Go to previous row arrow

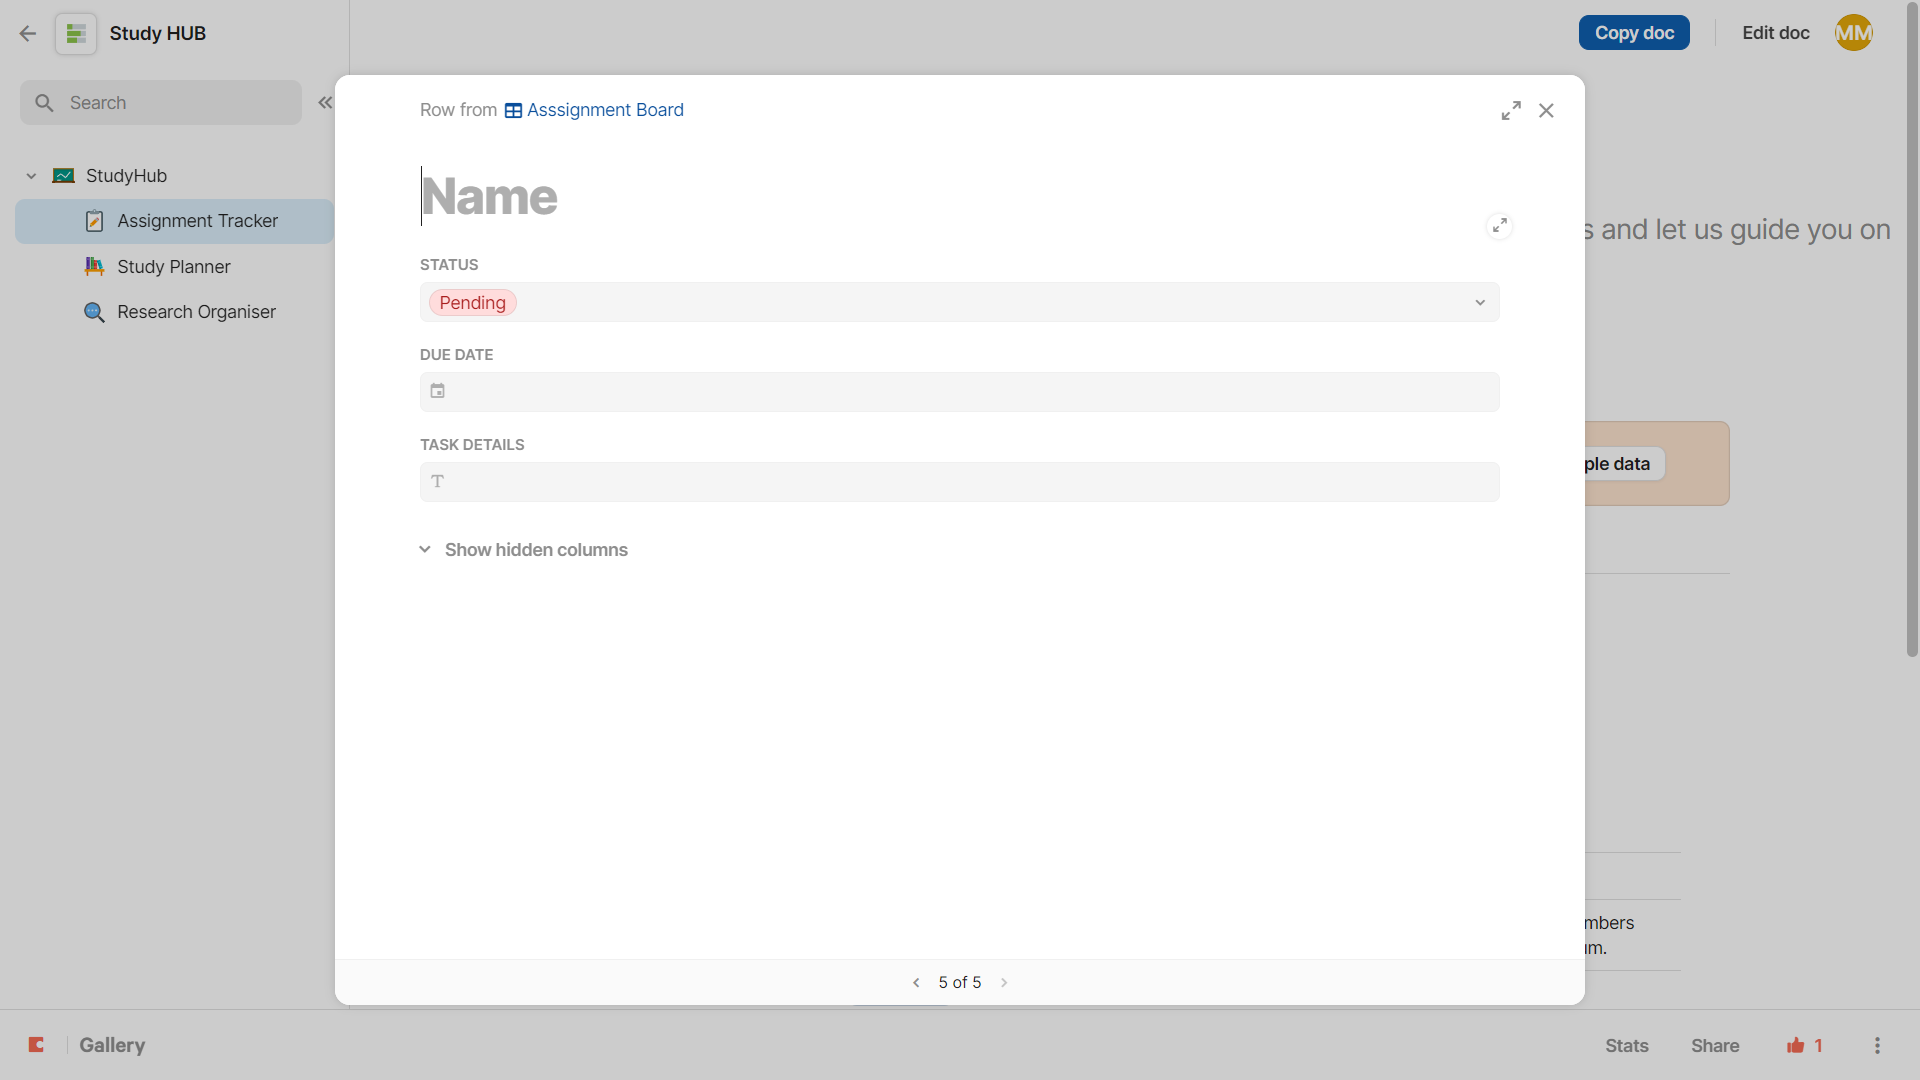[x=916, y=983]
